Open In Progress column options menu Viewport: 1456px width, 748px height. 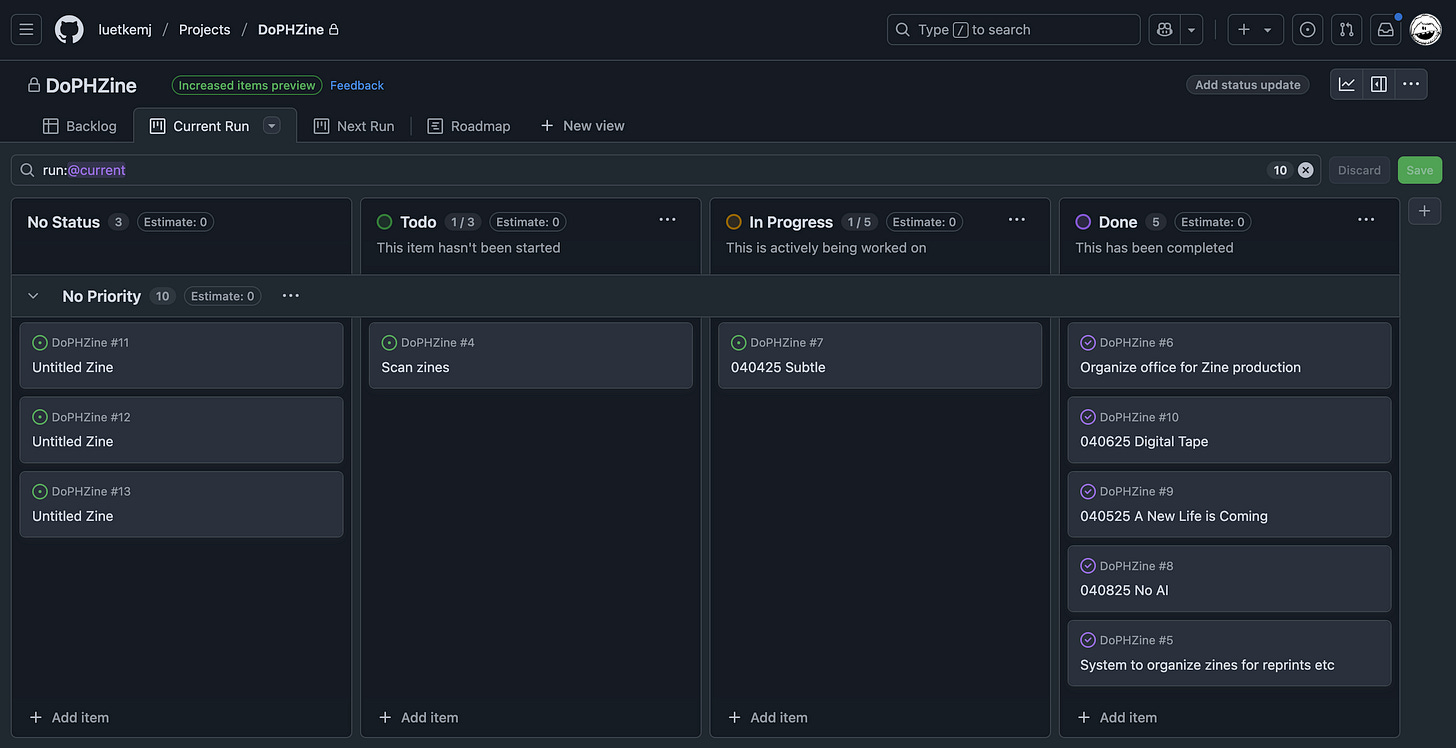point(1017,220)
